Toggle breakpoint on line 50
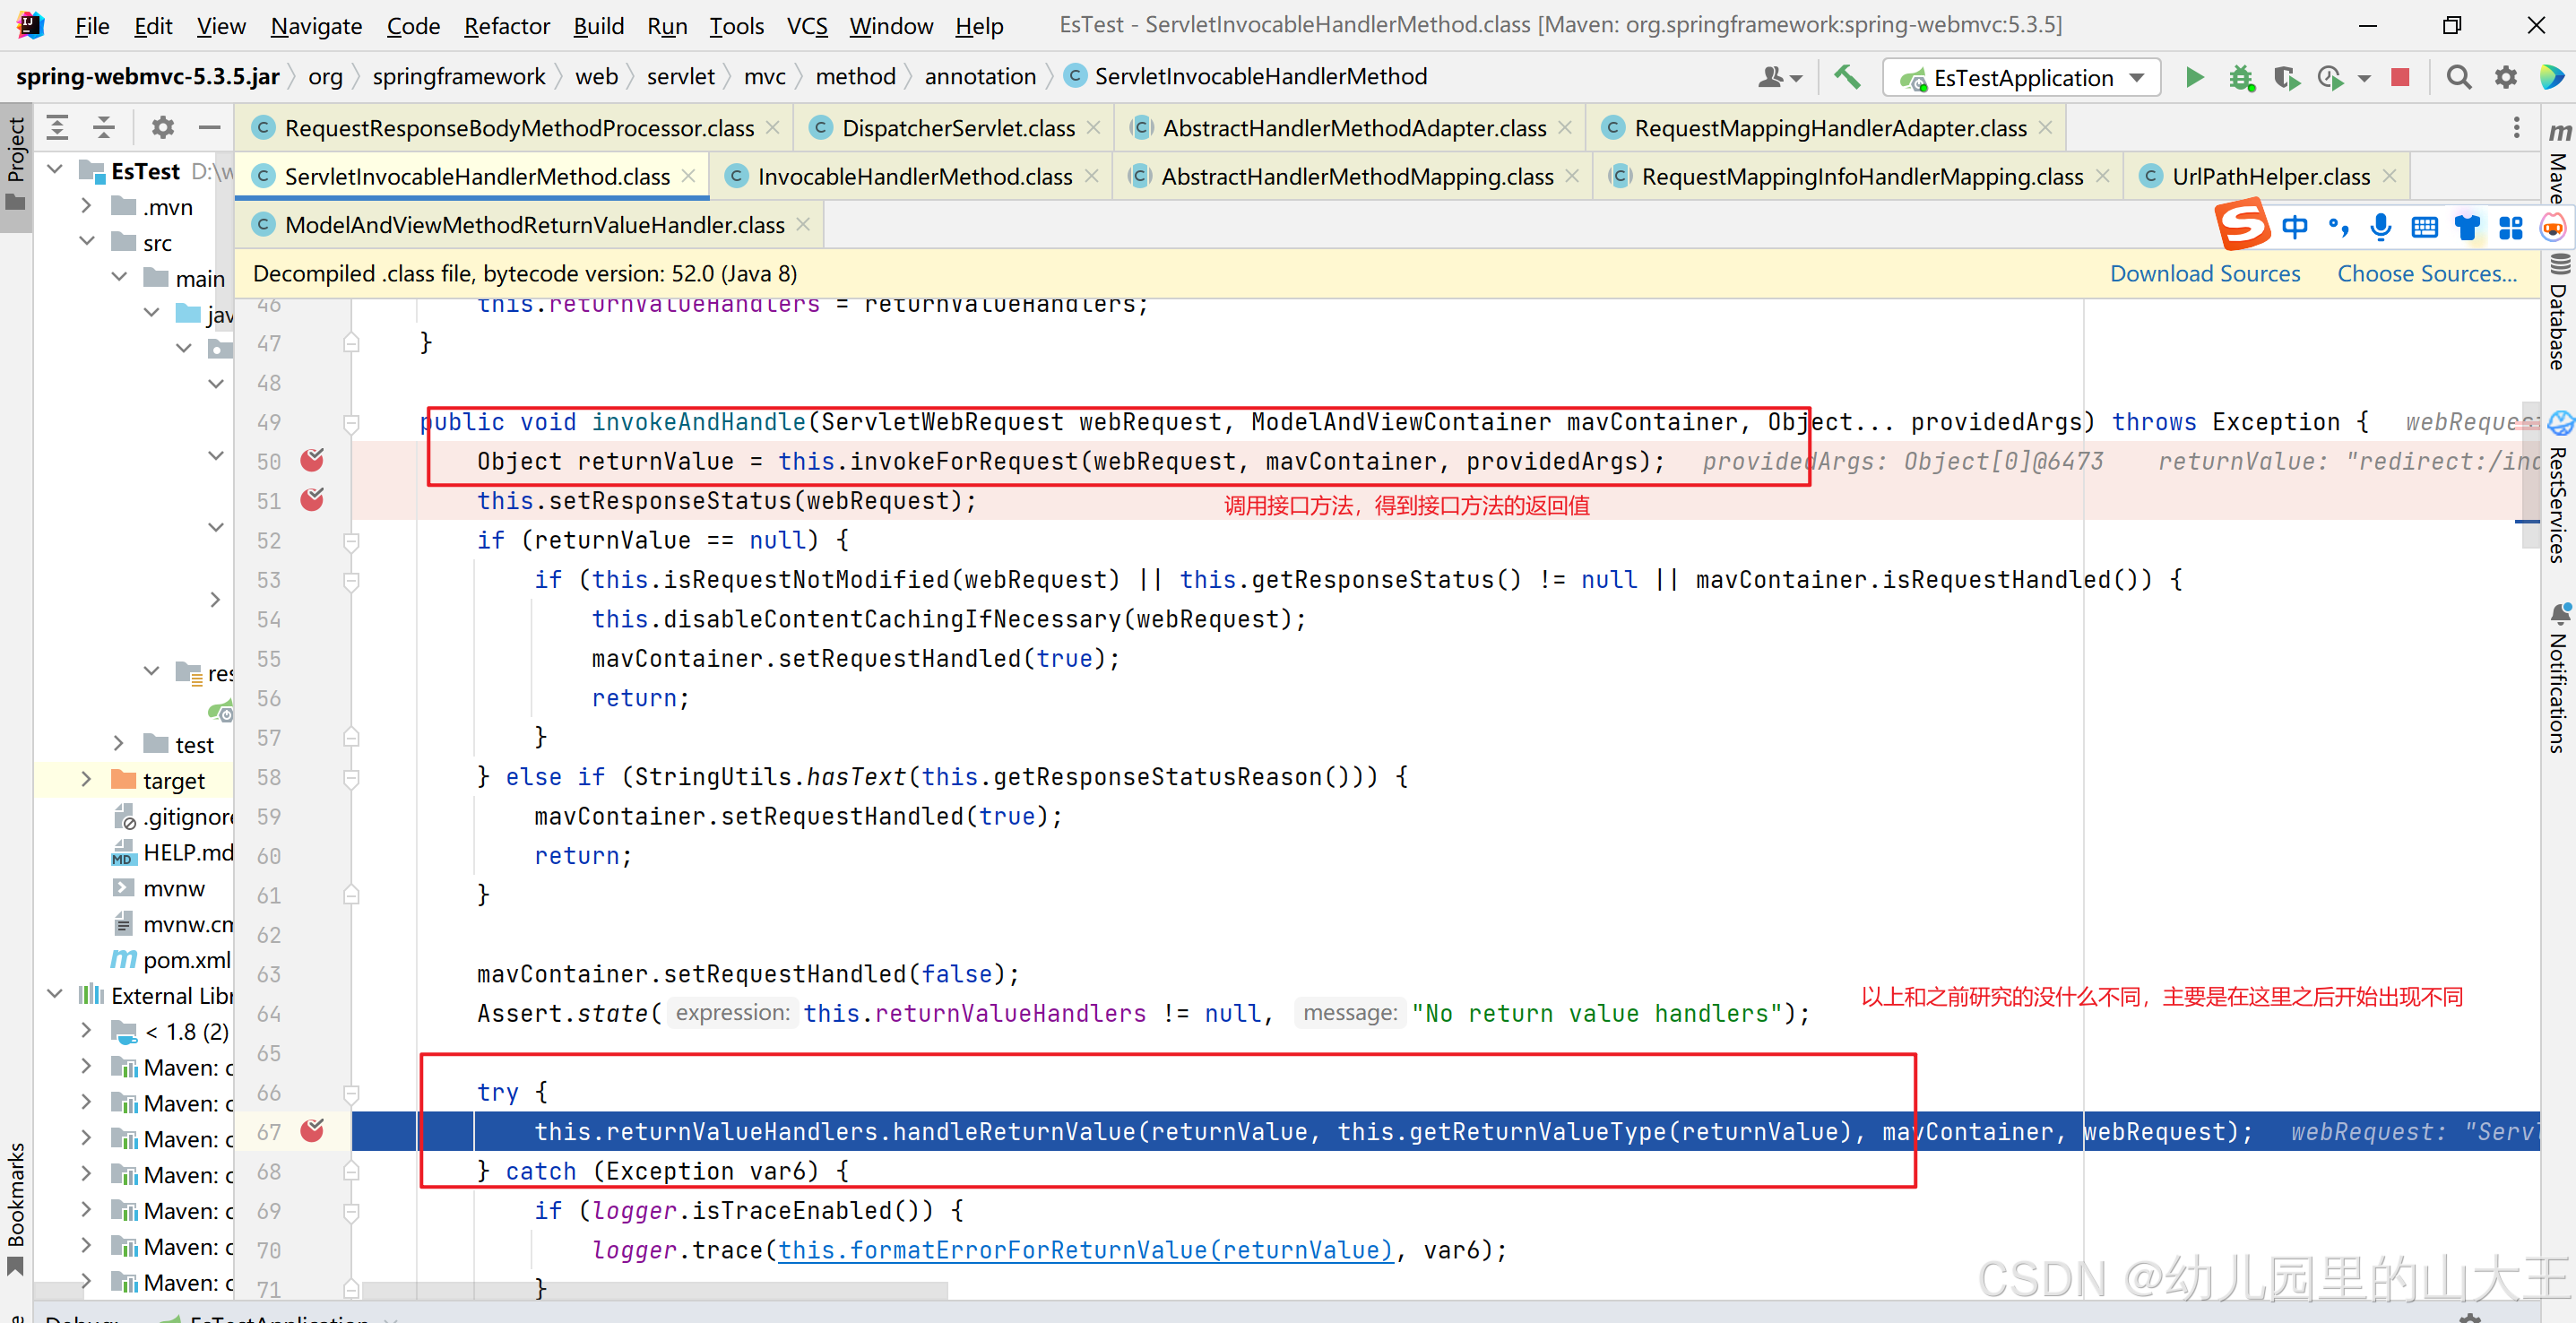 pos(312,461)
